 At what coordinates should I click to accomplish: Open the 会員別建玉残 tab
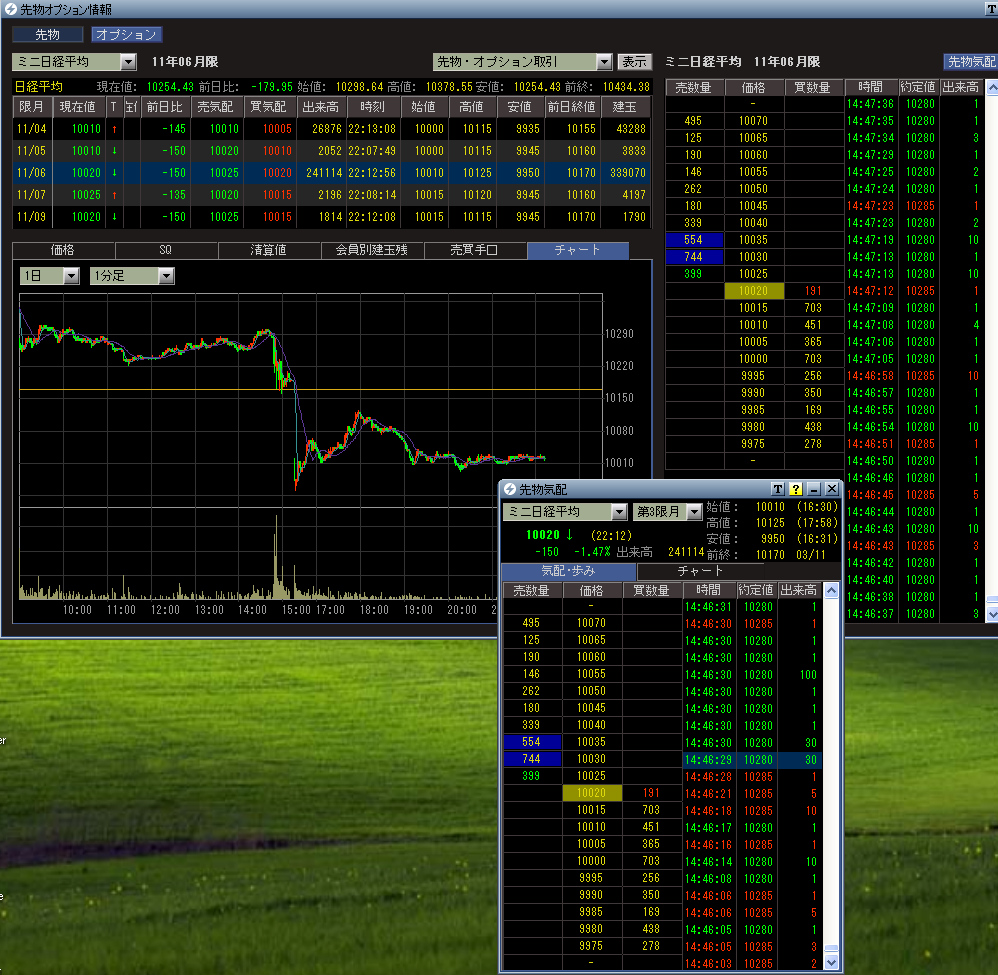pos(372,250)
